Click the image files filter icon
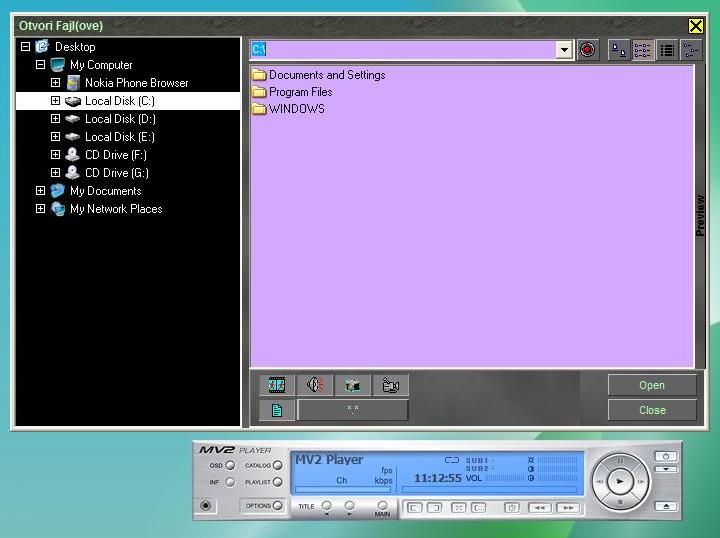720x538 pixels. coord(353,385)
